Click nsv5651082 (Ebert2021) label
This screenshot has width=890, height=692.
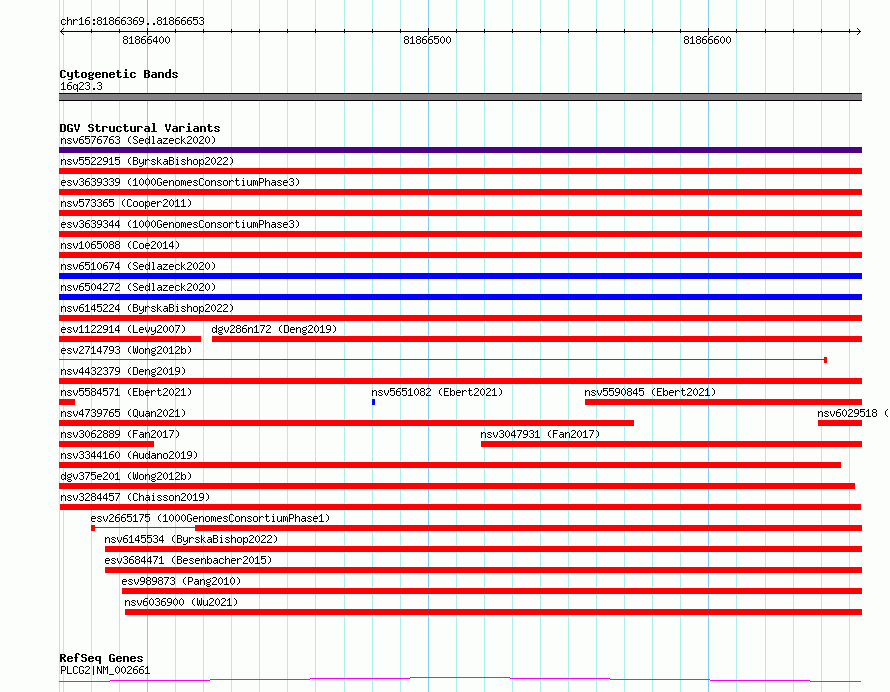(x=437, y=392)
